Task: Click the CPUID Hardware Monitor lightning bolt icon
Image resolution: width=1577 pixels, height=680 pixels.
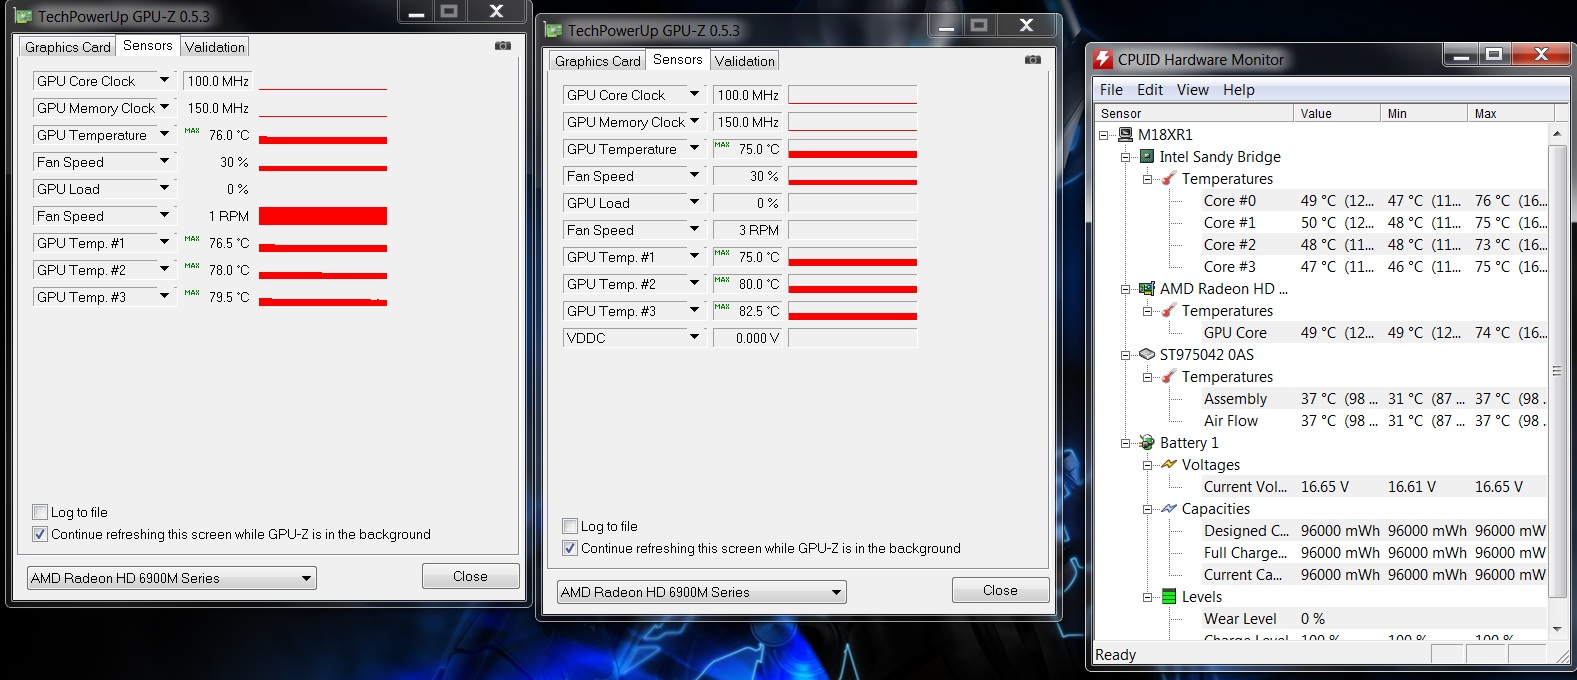Action: pyautogui.click(x=1103, y=59)
